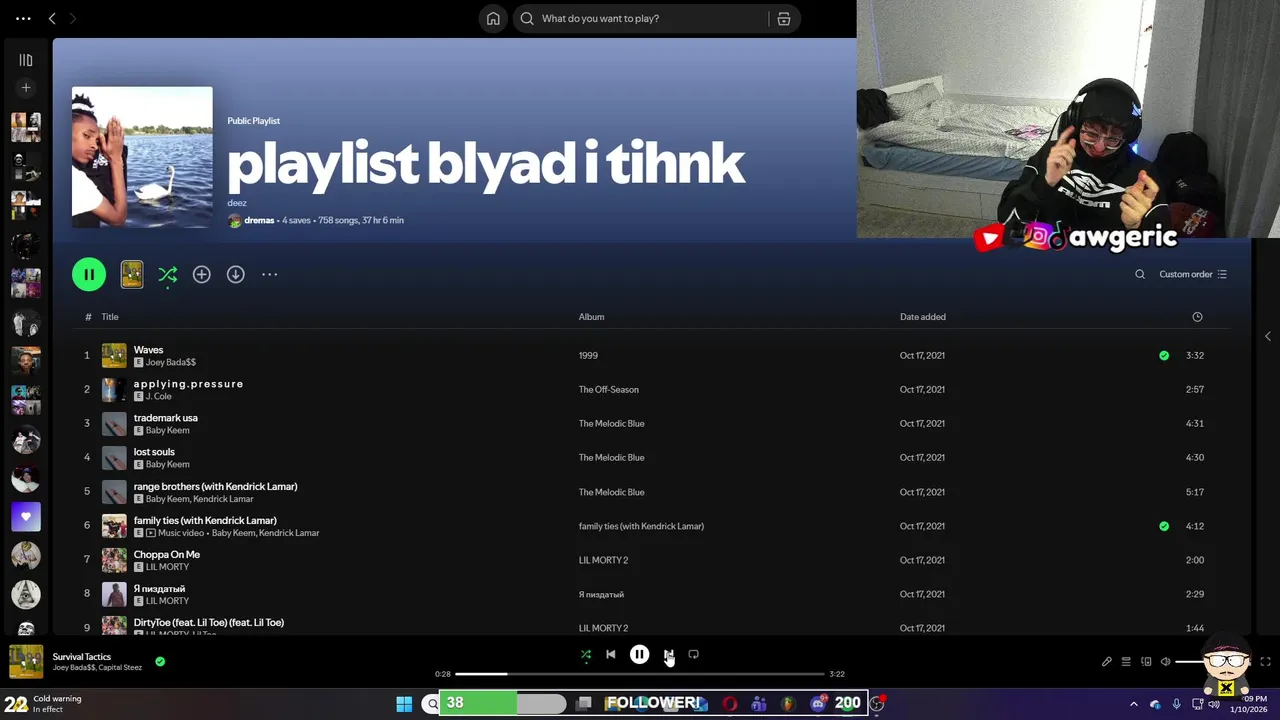Download the playlist

tap(236, 274)
